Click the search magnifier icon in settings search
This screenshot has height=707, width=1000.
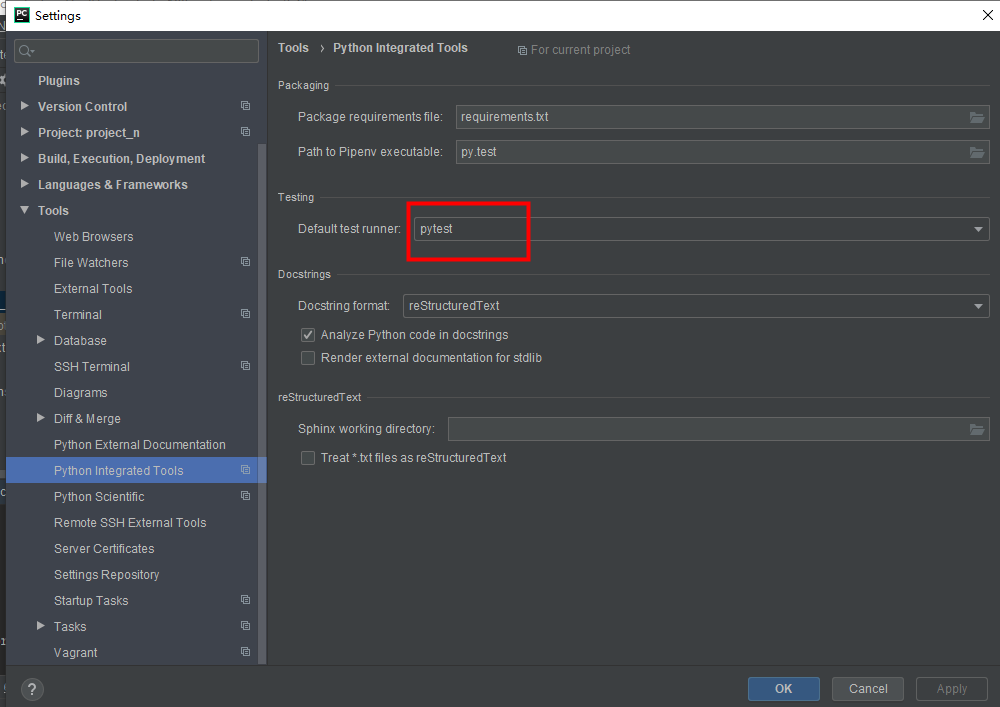click(26, 51)
